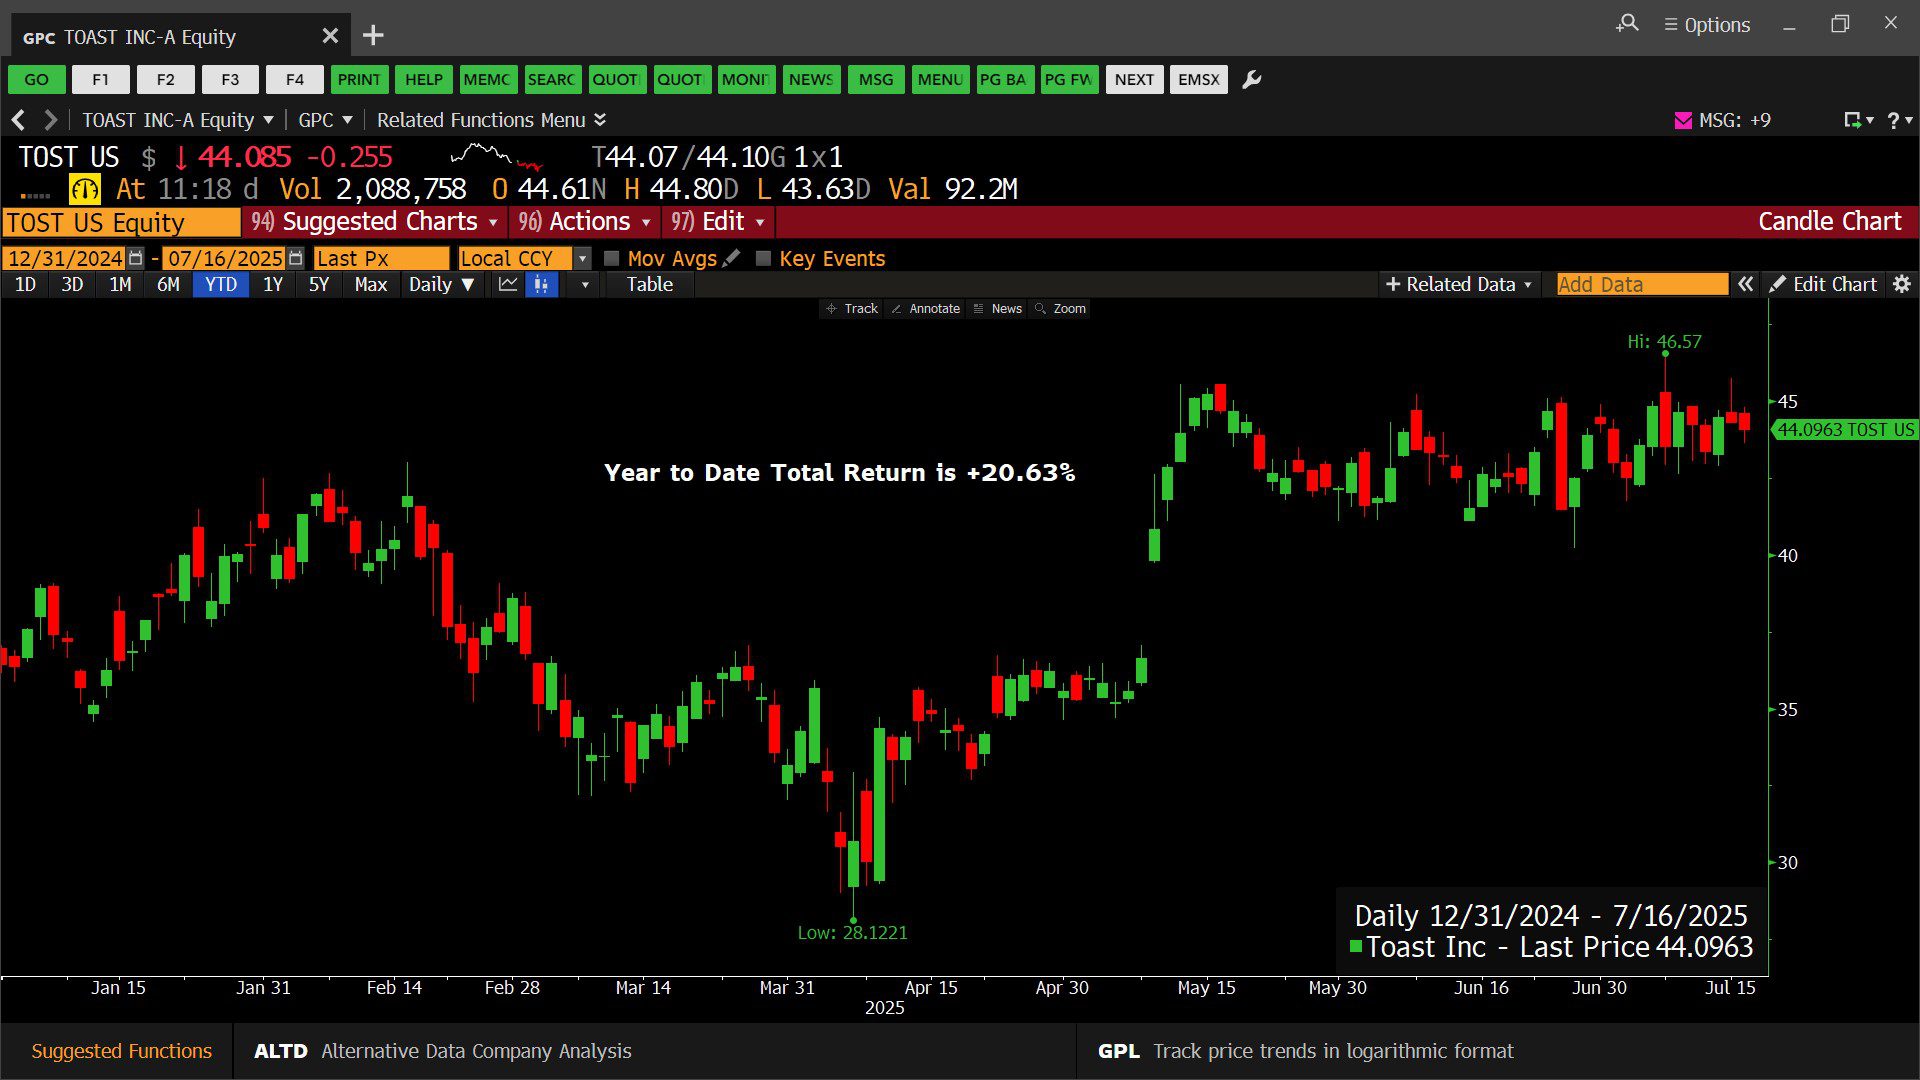Open the question mark help icon

[1893, 120]
